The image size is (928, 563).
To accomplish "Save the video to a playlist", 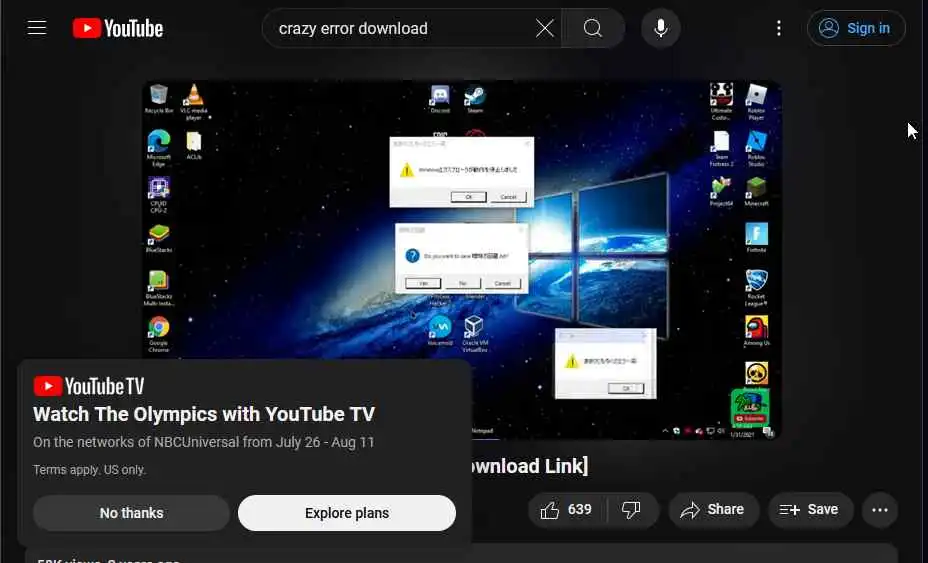I will (x=810, y=510).
